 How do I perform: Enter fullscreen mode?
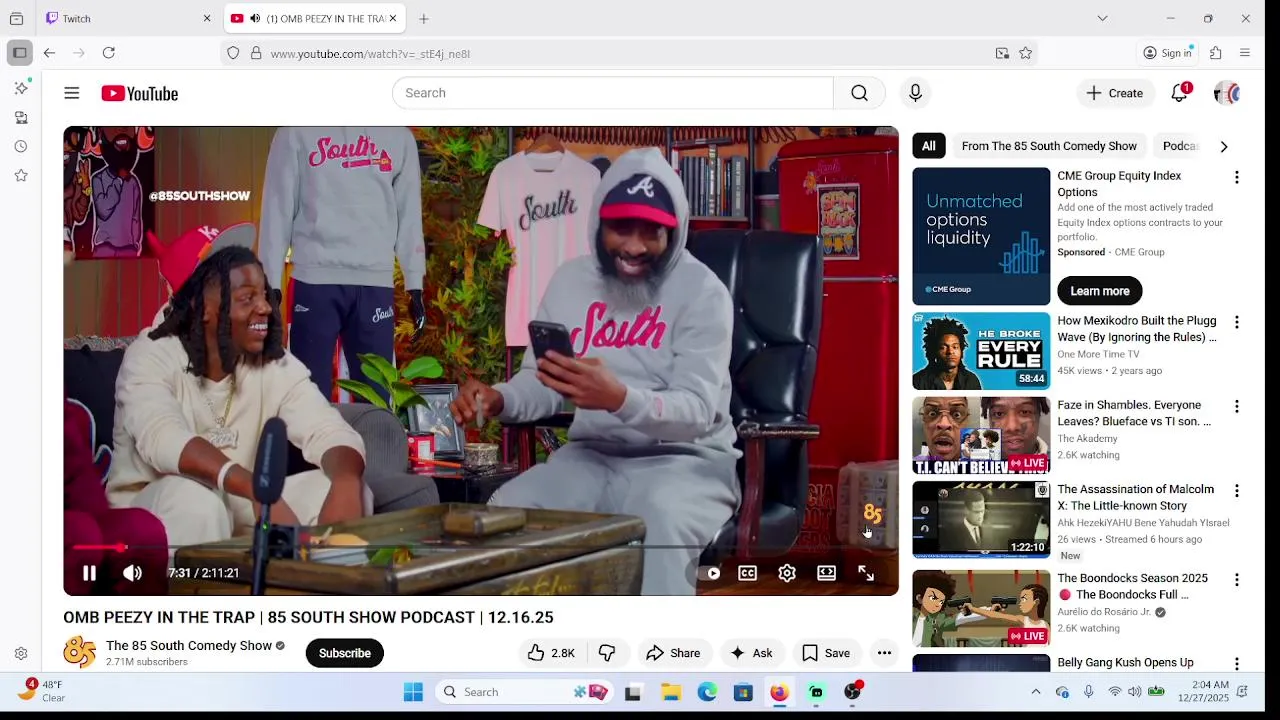pyautogui.click(x=866, y=573)
